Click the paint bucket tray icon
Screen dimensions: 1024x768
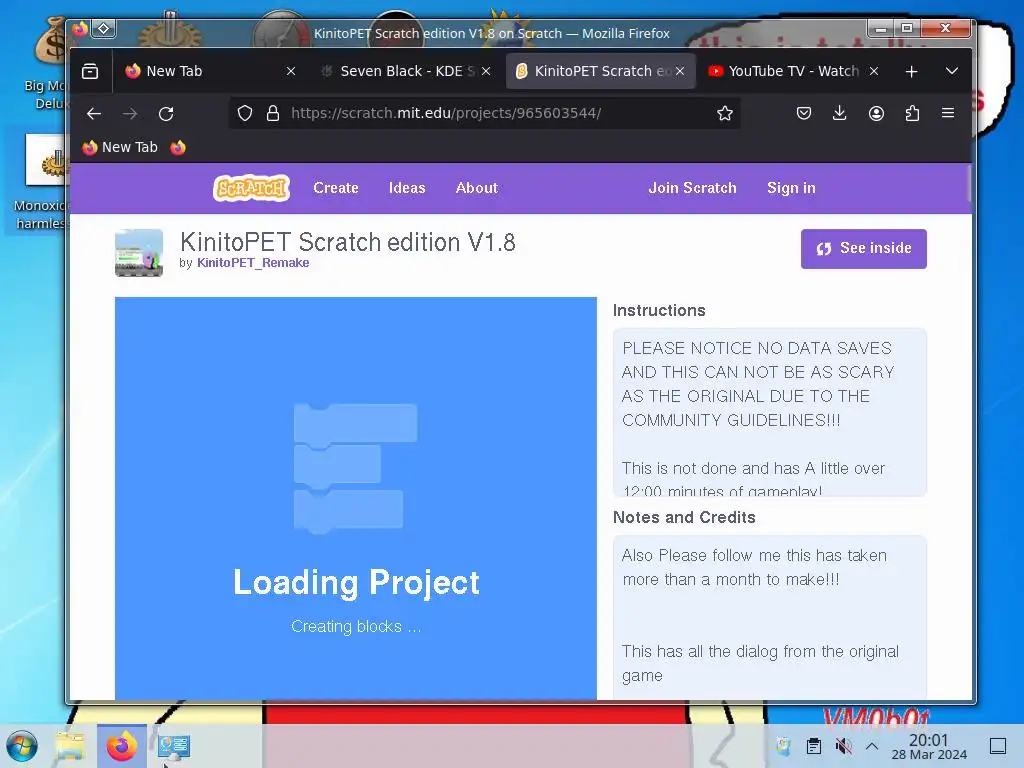tap(784, 746)
